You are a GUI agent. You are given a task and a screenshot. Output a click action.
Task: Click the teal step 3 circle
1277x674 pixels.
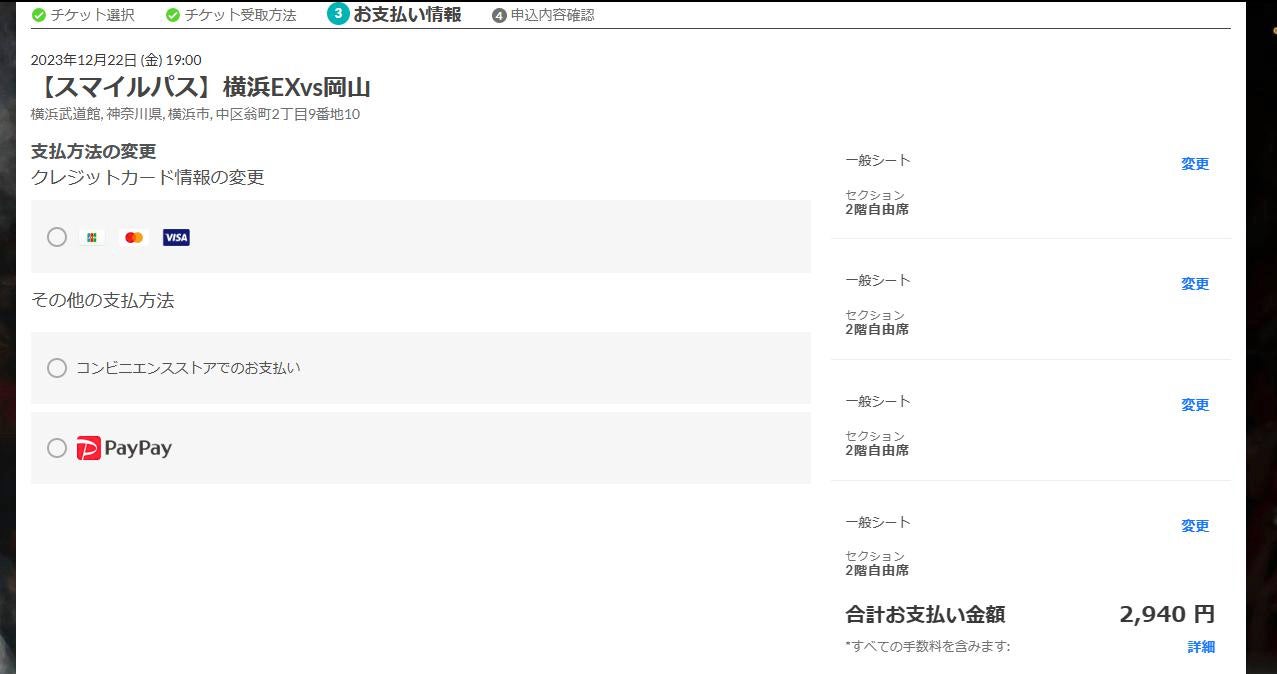click(x=338, y=14)
